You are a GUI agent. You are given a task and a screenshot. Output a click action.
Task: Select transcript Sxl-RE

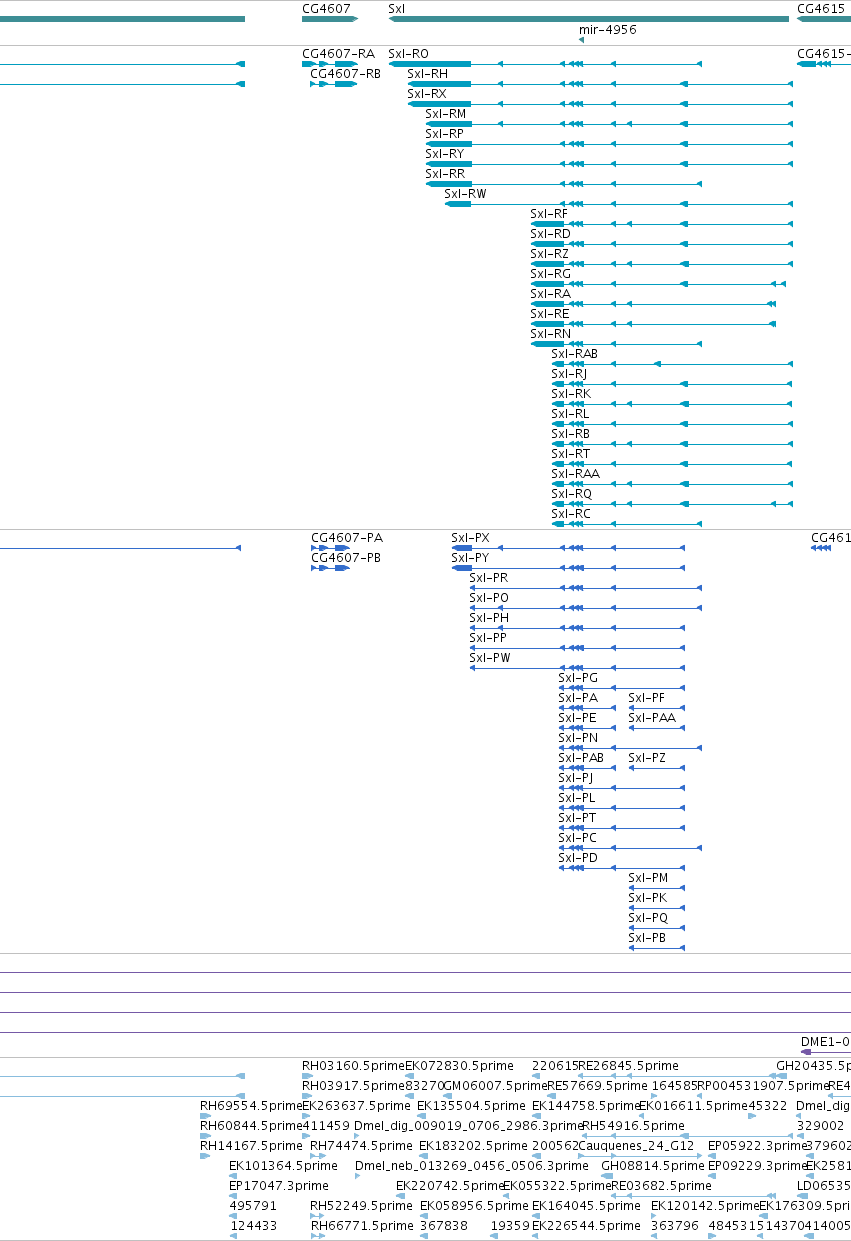[550, 314]
